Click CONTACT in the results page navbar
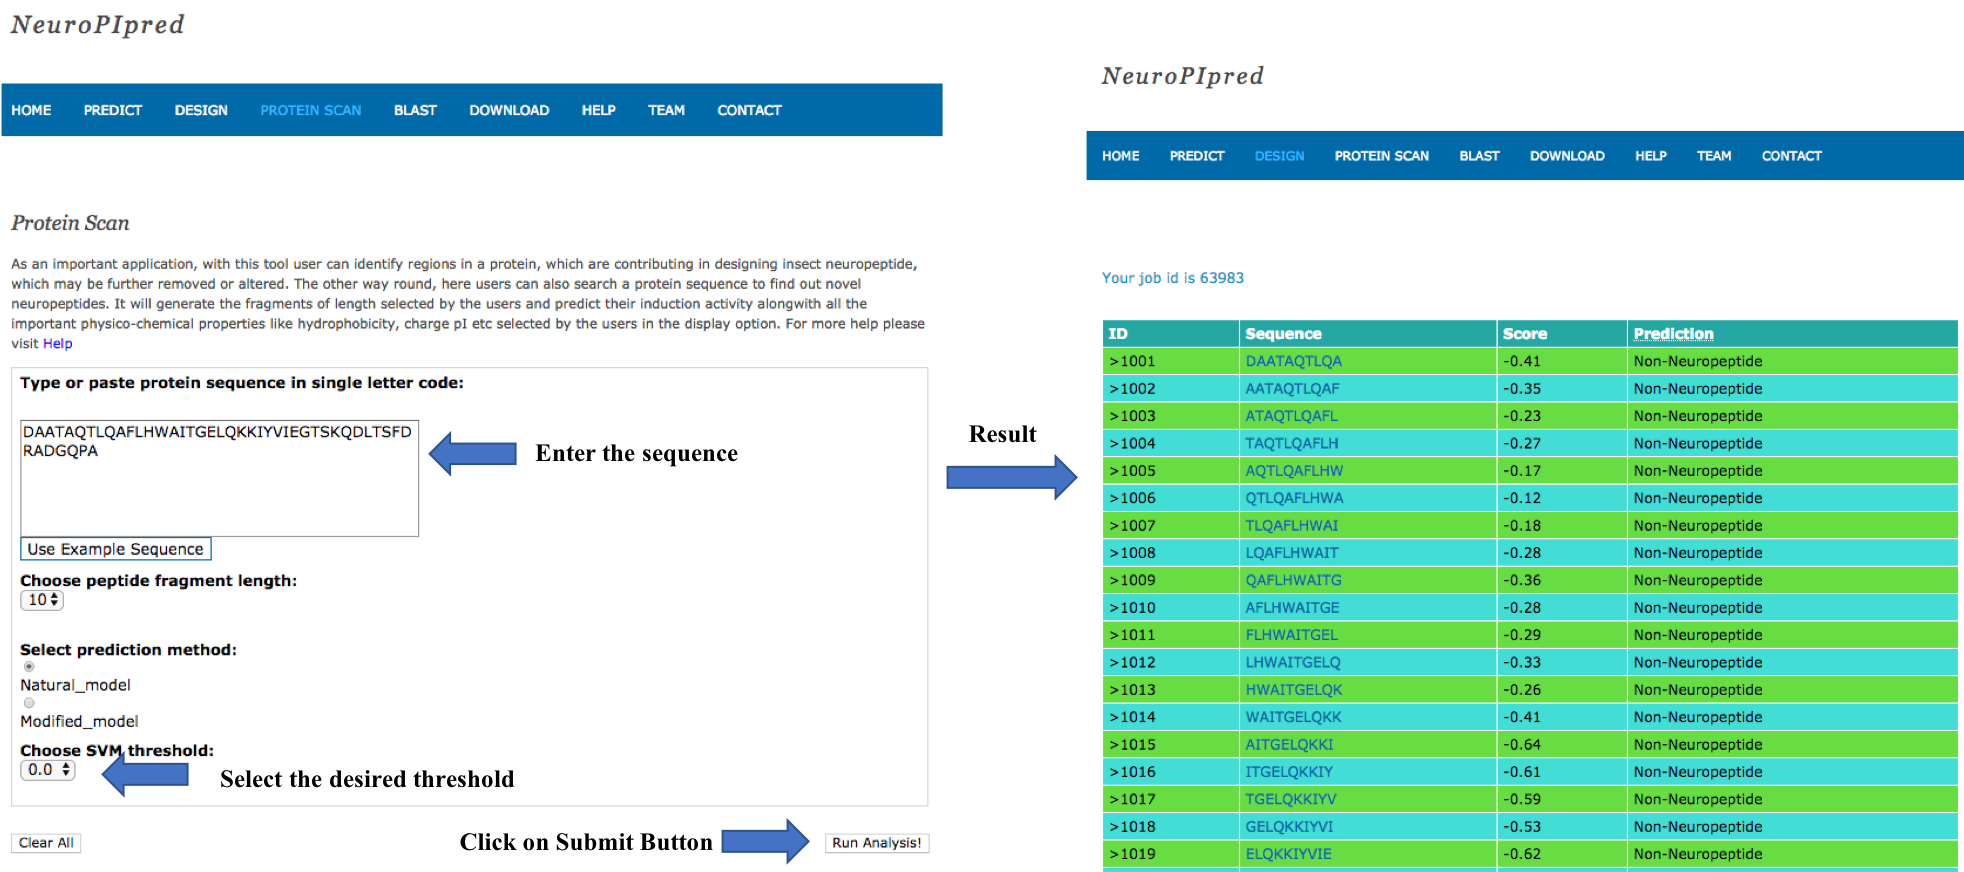Image resolution: width=1964 pixels, height=872 pixels. pyautogui.click(x=1791, y=156)
